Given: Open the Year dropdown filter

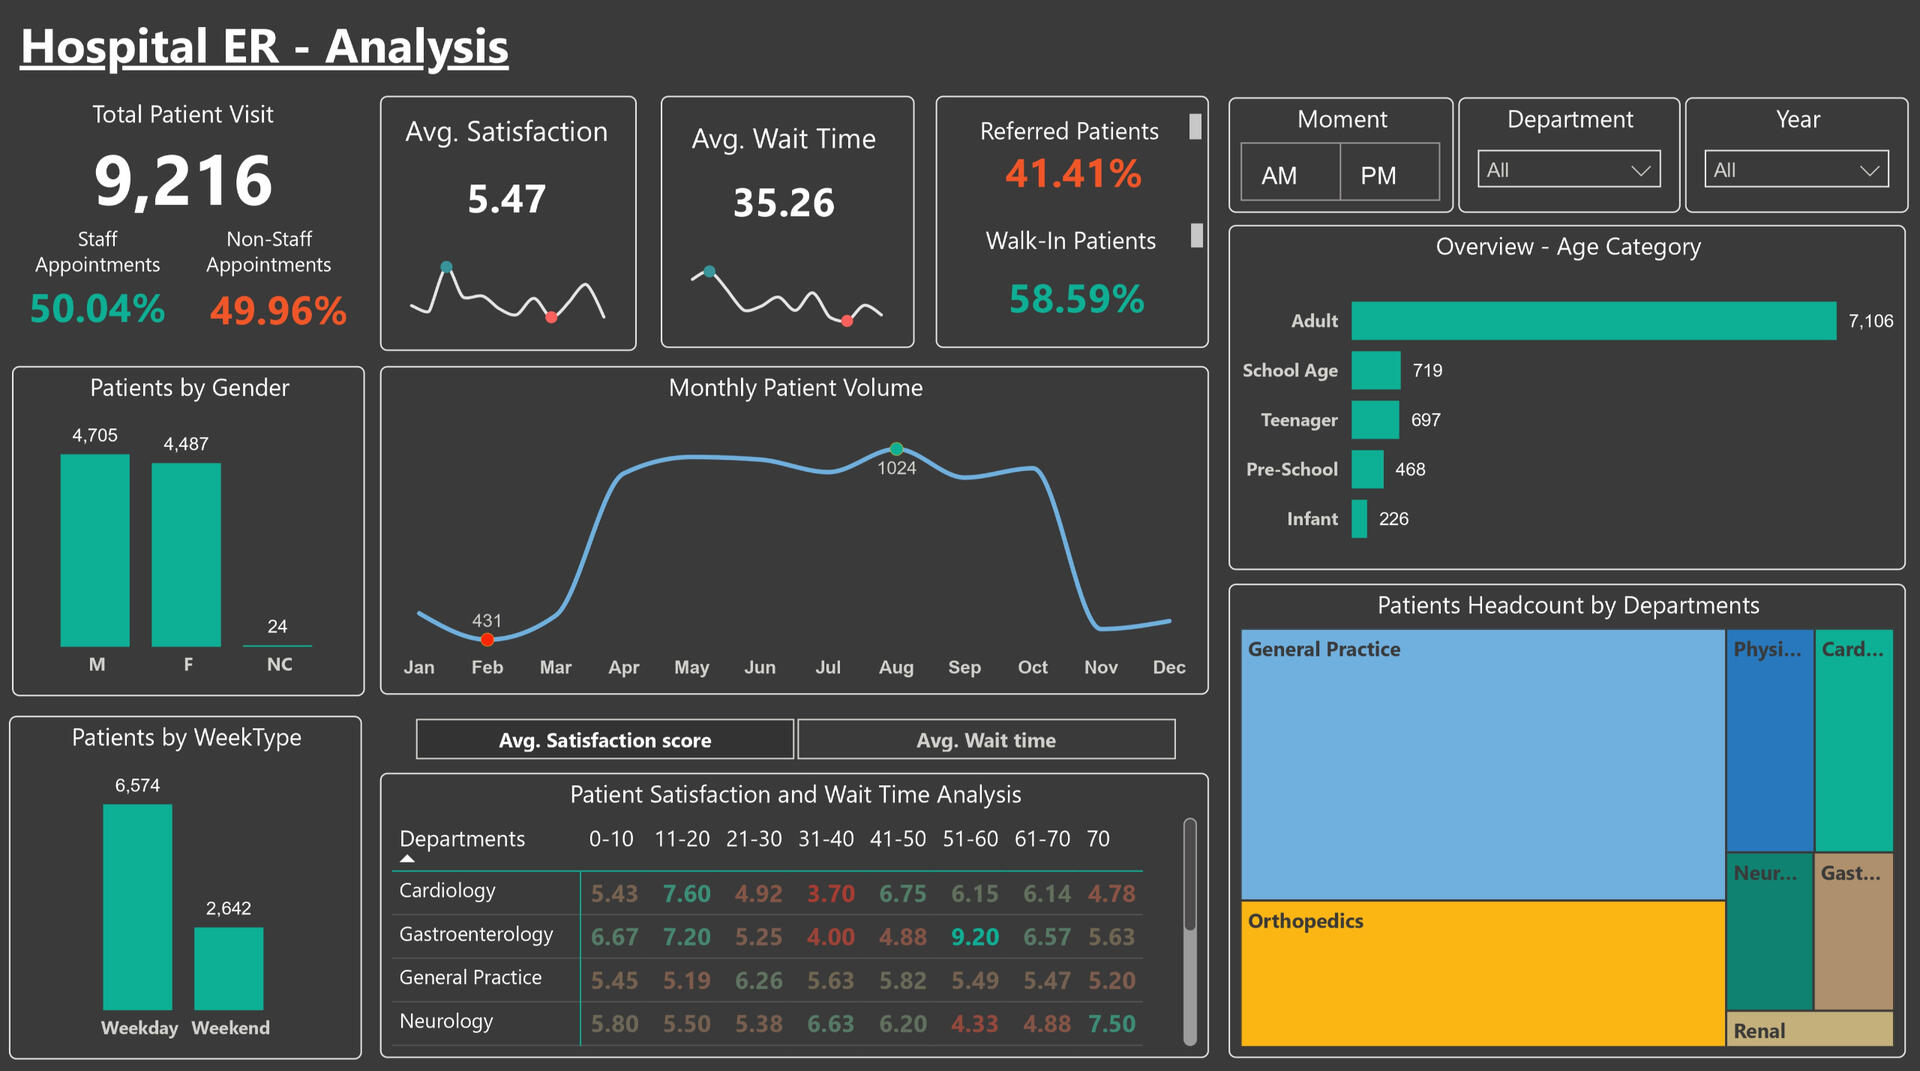Looking at the screenshot, I should point(1795,170).
